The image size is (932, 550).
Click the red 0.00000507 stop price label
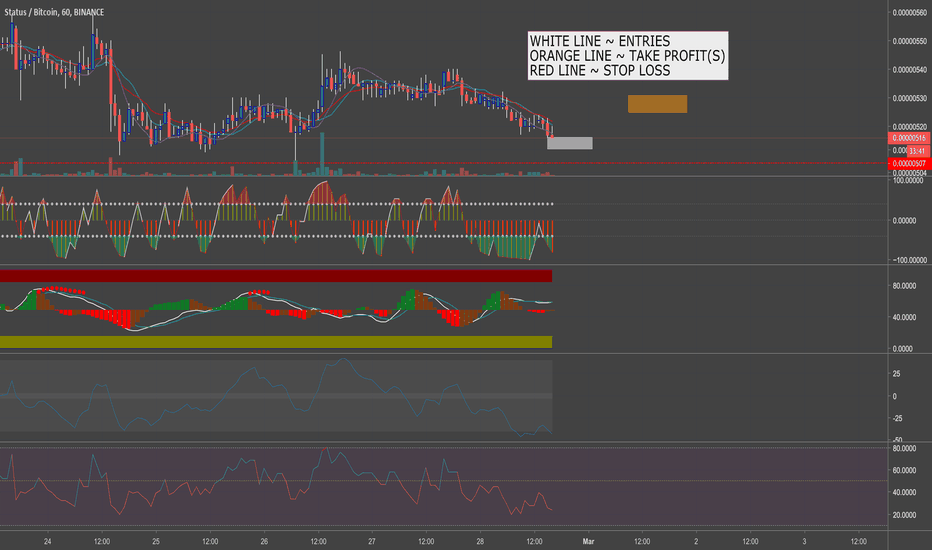point(909,164)
